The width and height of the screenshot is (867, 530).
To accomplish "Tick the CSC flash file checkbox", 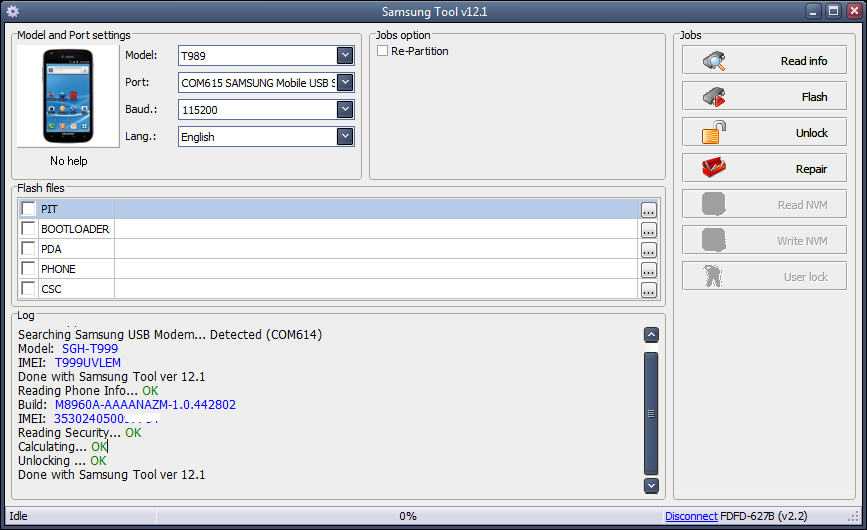I will pyautogui.click(x=28, y=288).
